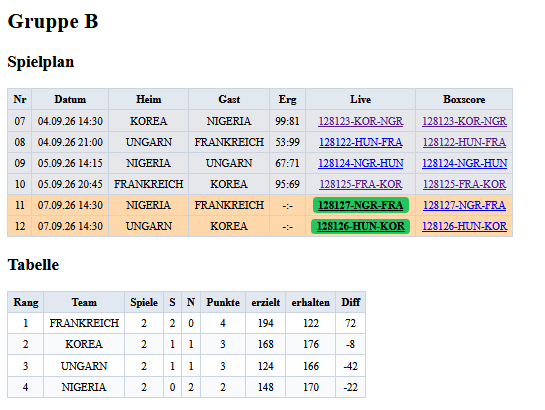545x410 pixels.
Task: Open boxscore link 128124-NGR-HUN
Action: tap(464, 163)
